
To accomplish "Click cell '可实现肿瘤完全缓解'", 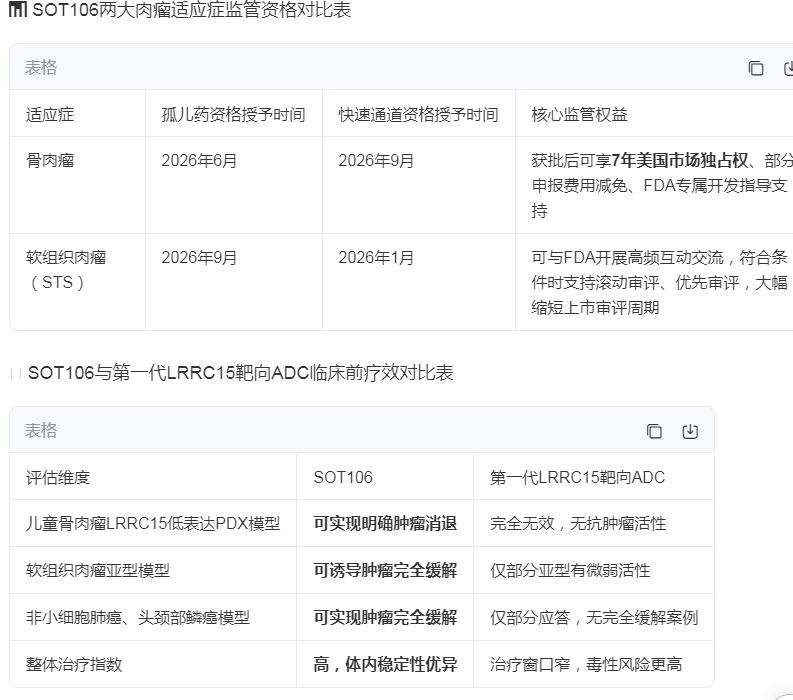I will click(385, 617).
